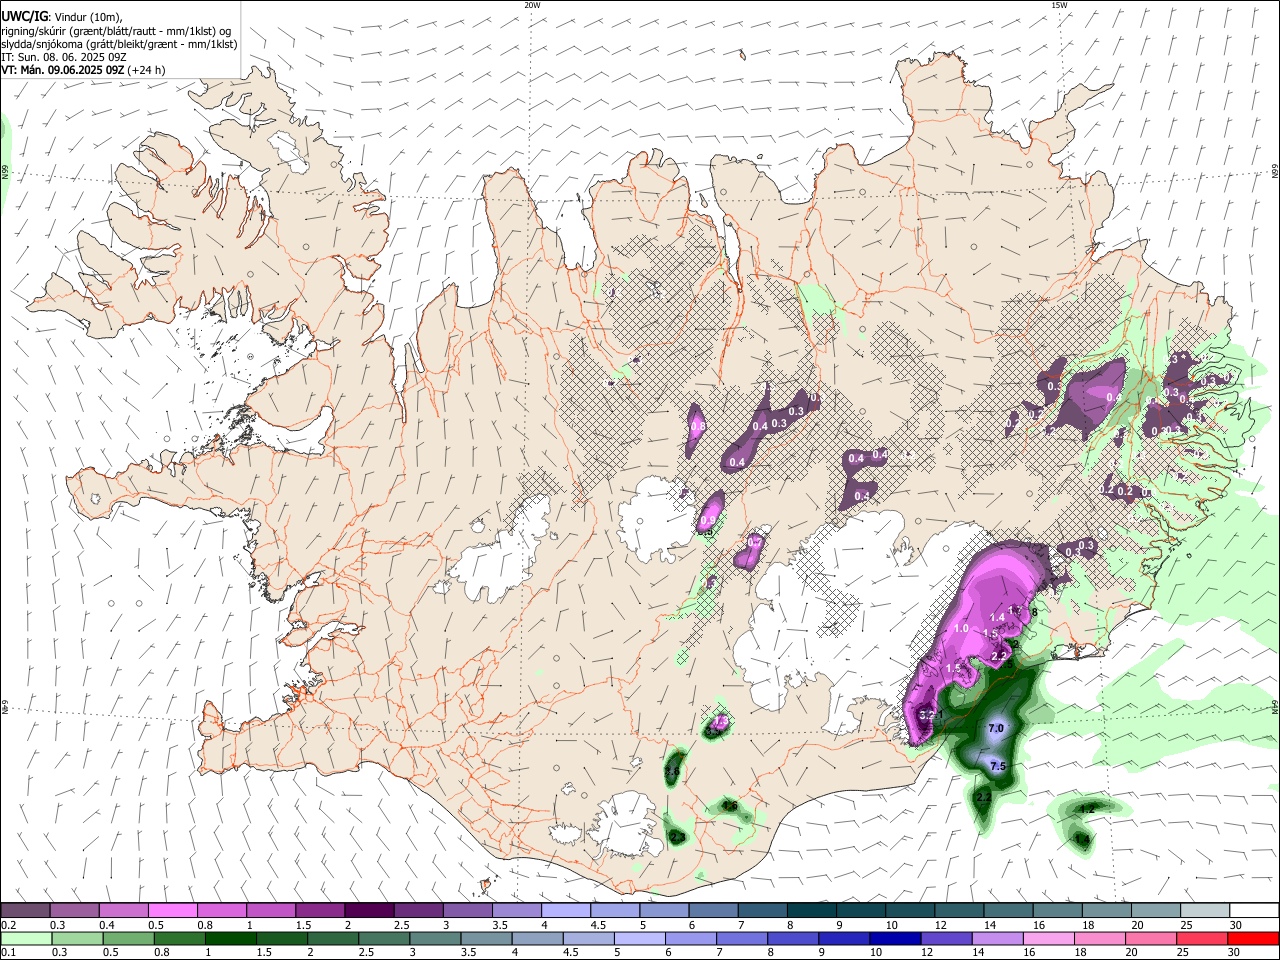Click the bright red 30+ rain legend swatch

pos(1254,938)
